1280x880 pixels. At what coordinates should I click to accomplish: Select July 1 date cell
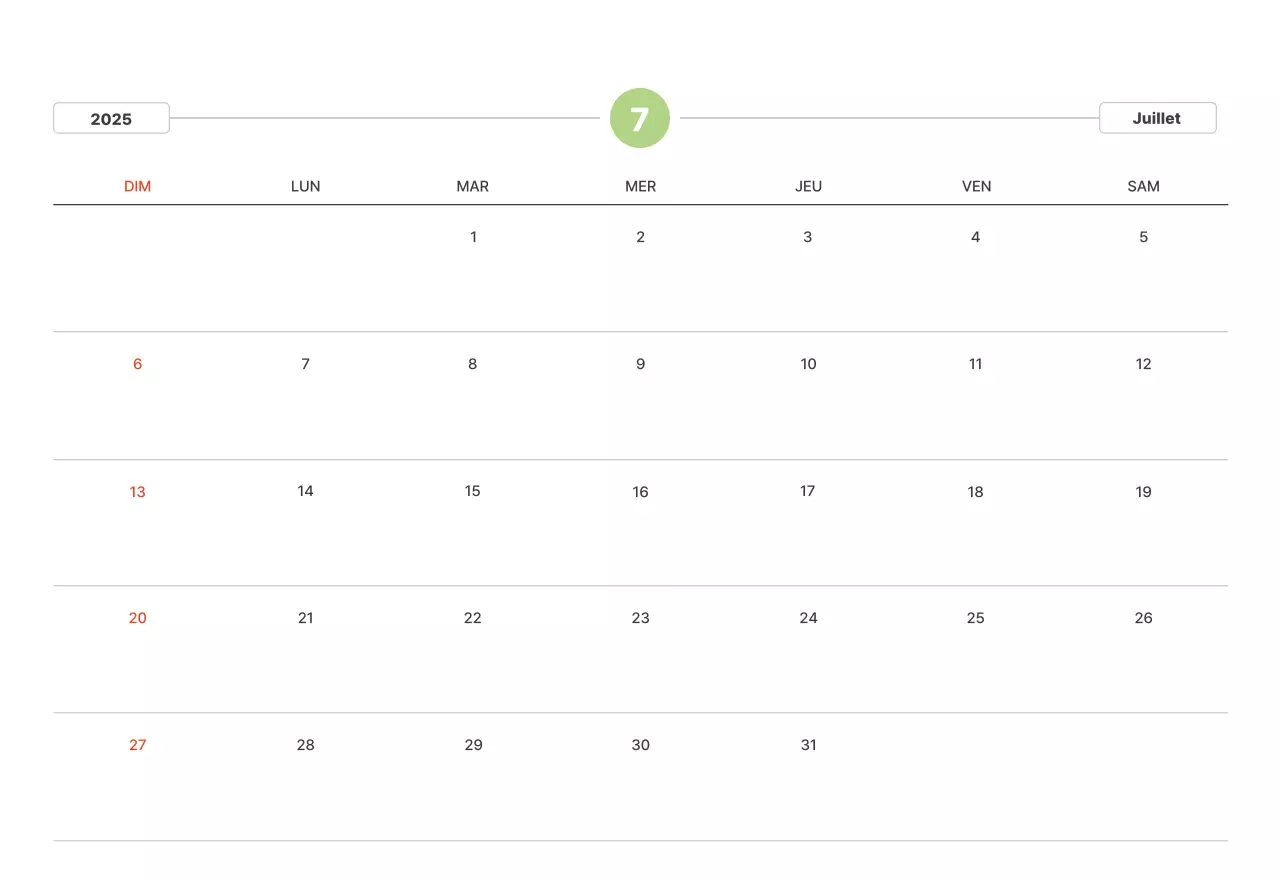click(473, 237)
